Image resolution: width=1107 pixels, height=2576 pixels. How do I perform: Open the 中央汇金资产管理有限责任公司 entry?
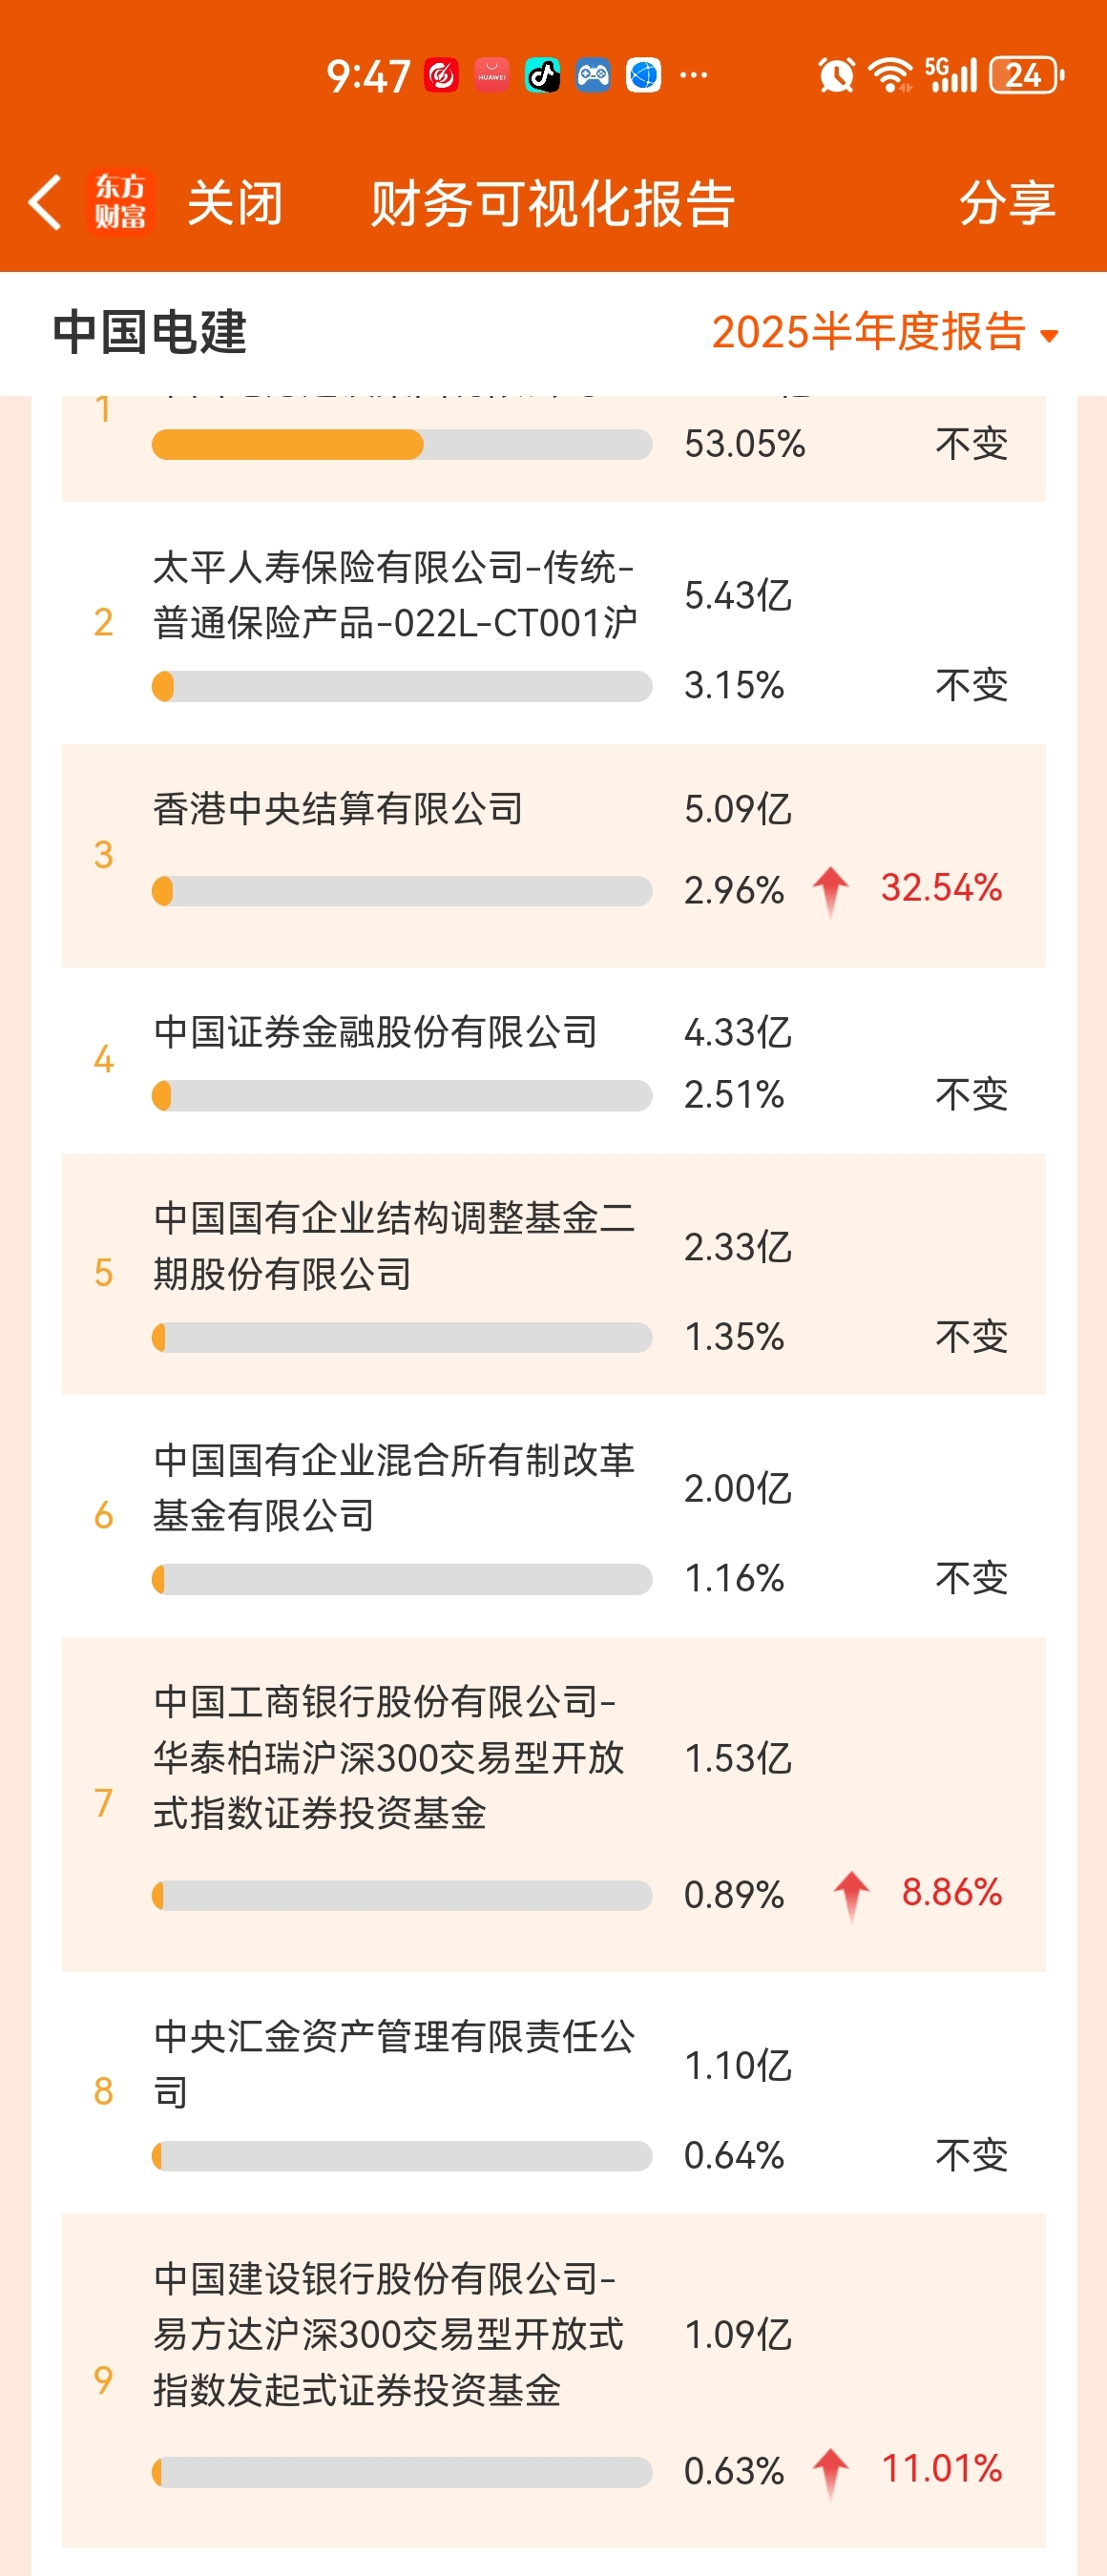tap(554, 2092)
